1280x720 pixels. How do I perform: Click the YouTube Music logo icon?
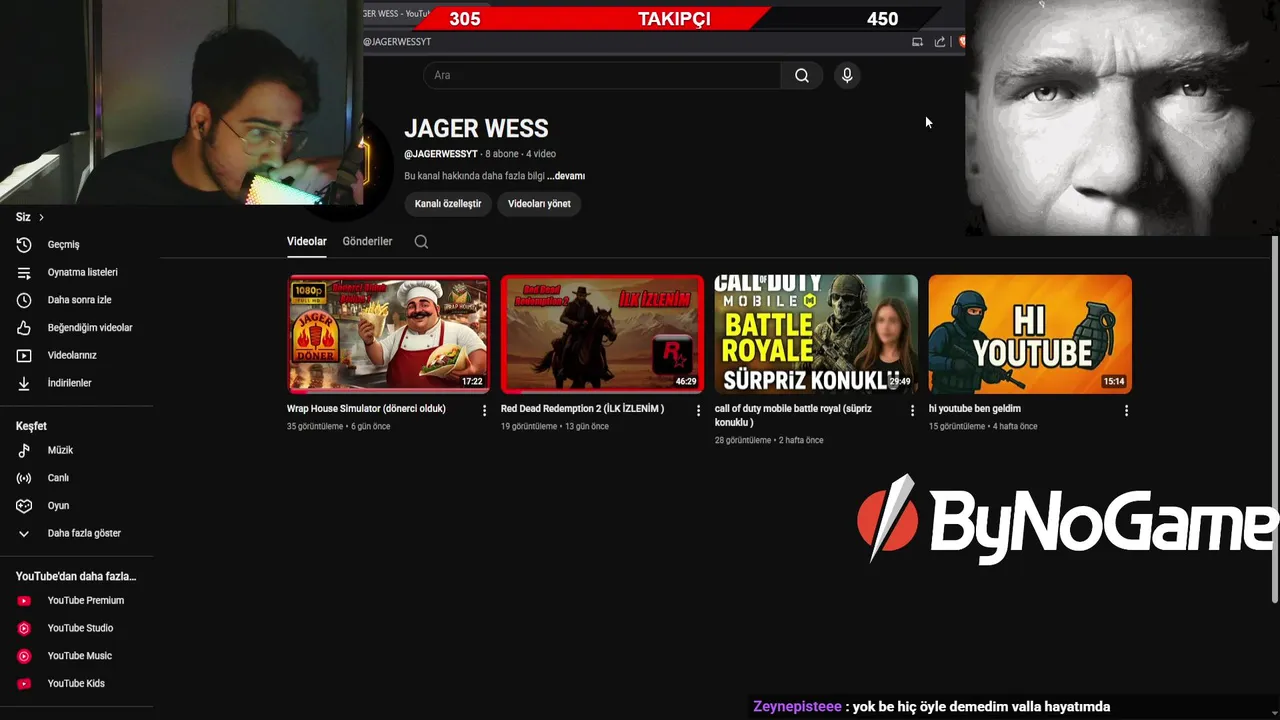coord(24,656)
